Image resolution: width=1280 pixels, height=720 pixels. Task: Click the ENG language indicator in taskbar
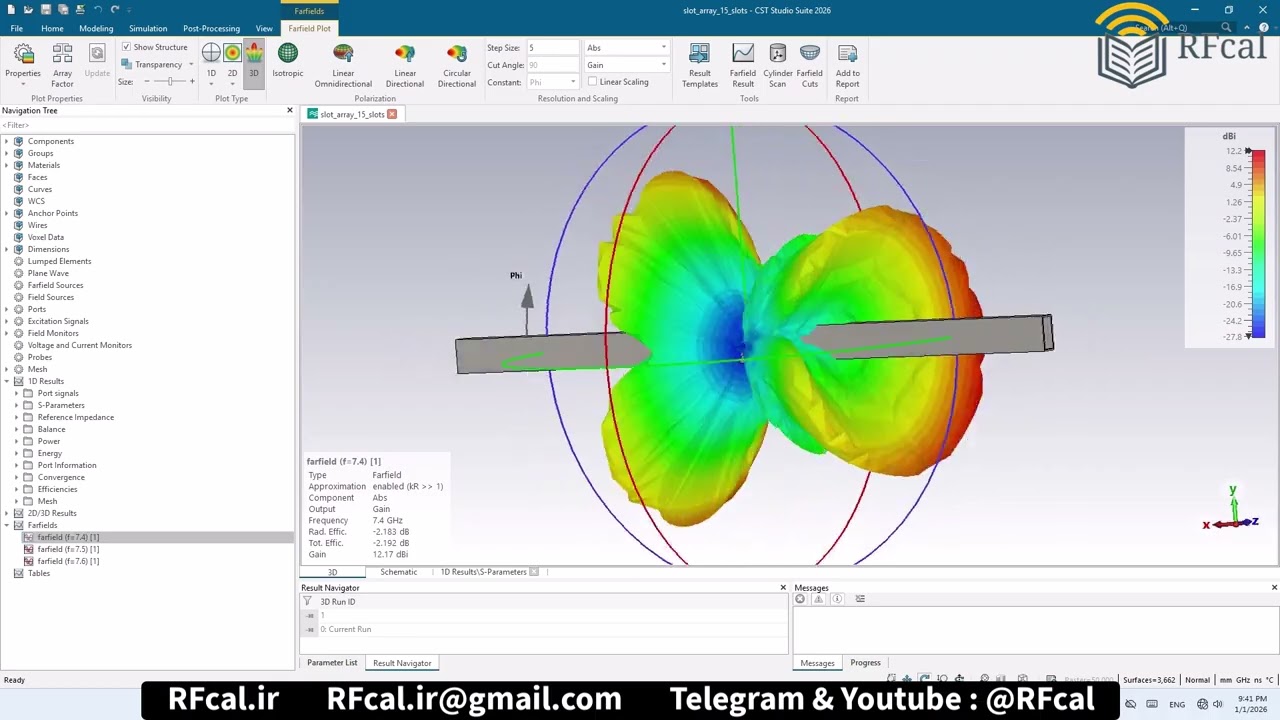pos(1177,704)
